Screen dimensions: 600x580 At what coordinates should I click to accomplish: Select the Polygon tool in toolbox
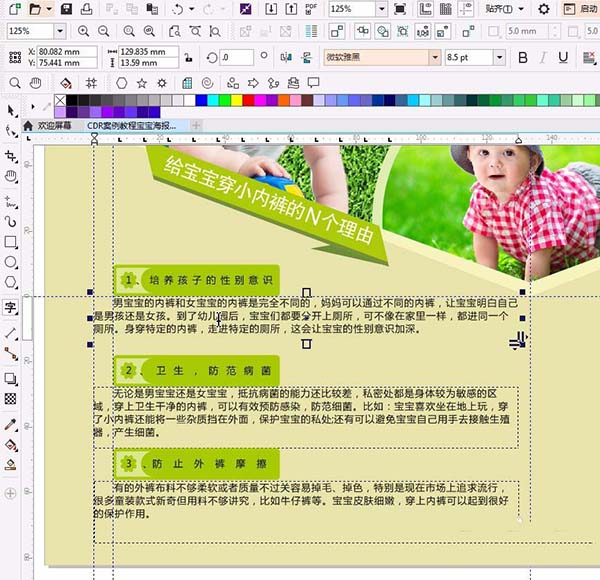(11, 282)
